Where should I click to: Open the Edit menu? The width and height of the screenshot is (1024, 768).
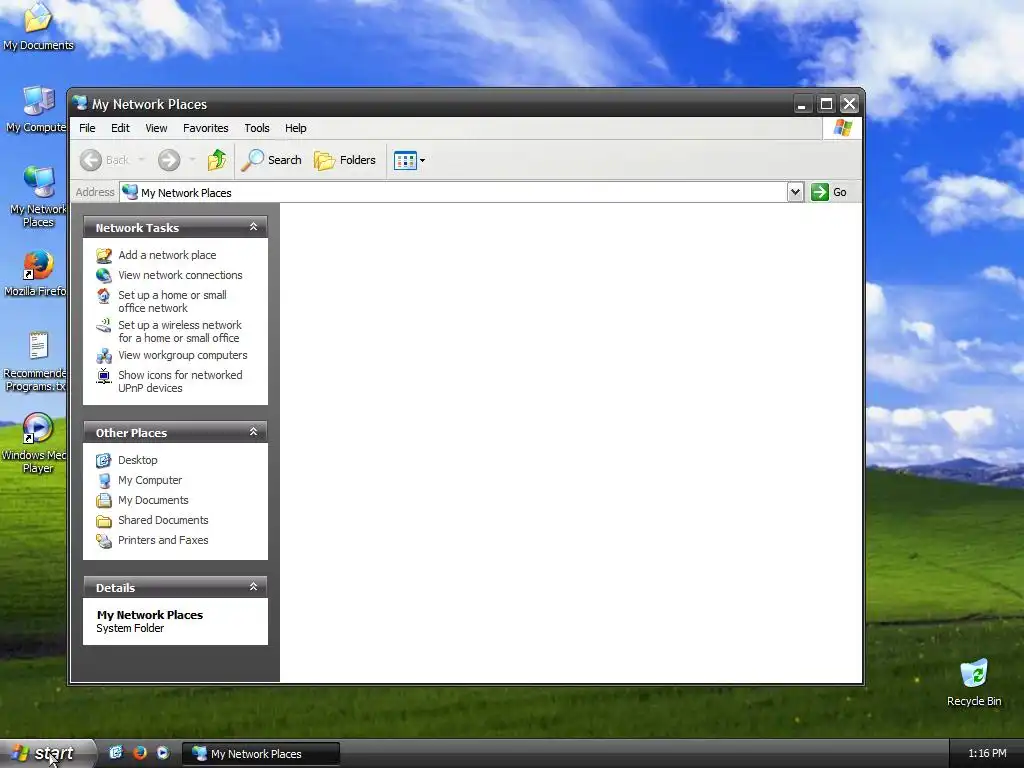coord(120,128)
